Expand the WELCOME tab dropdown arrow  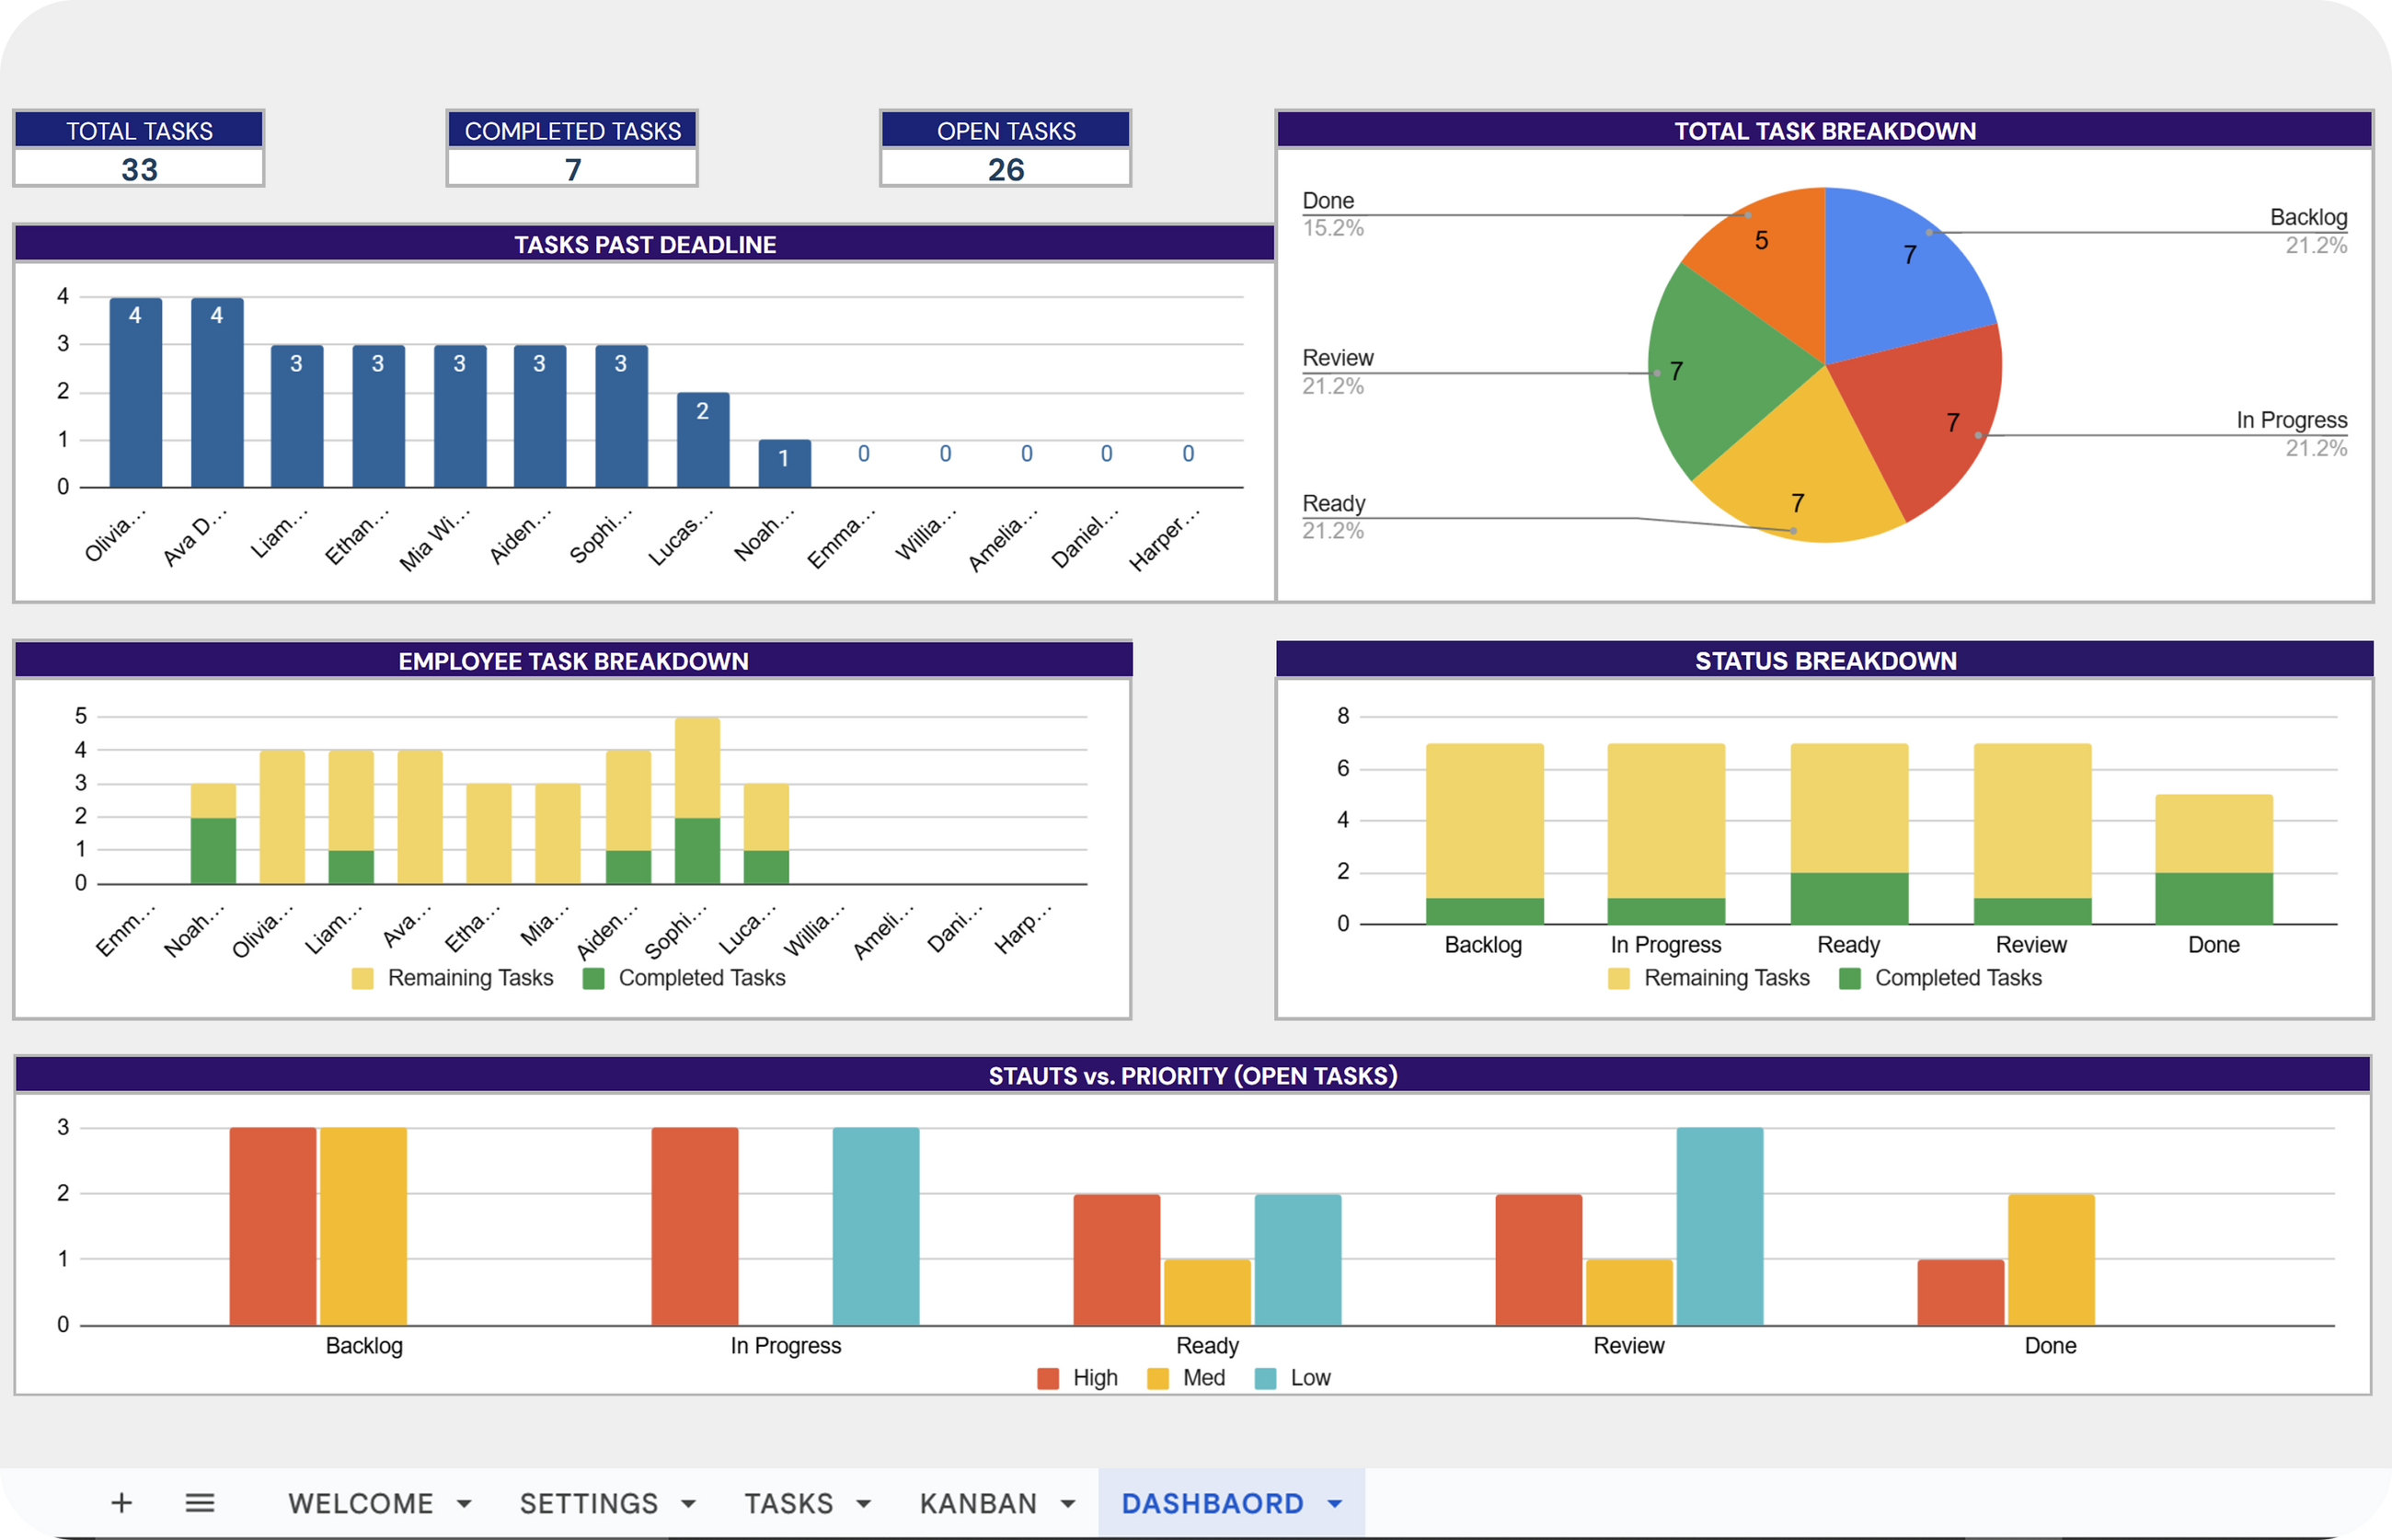(x=464, y=1503)
